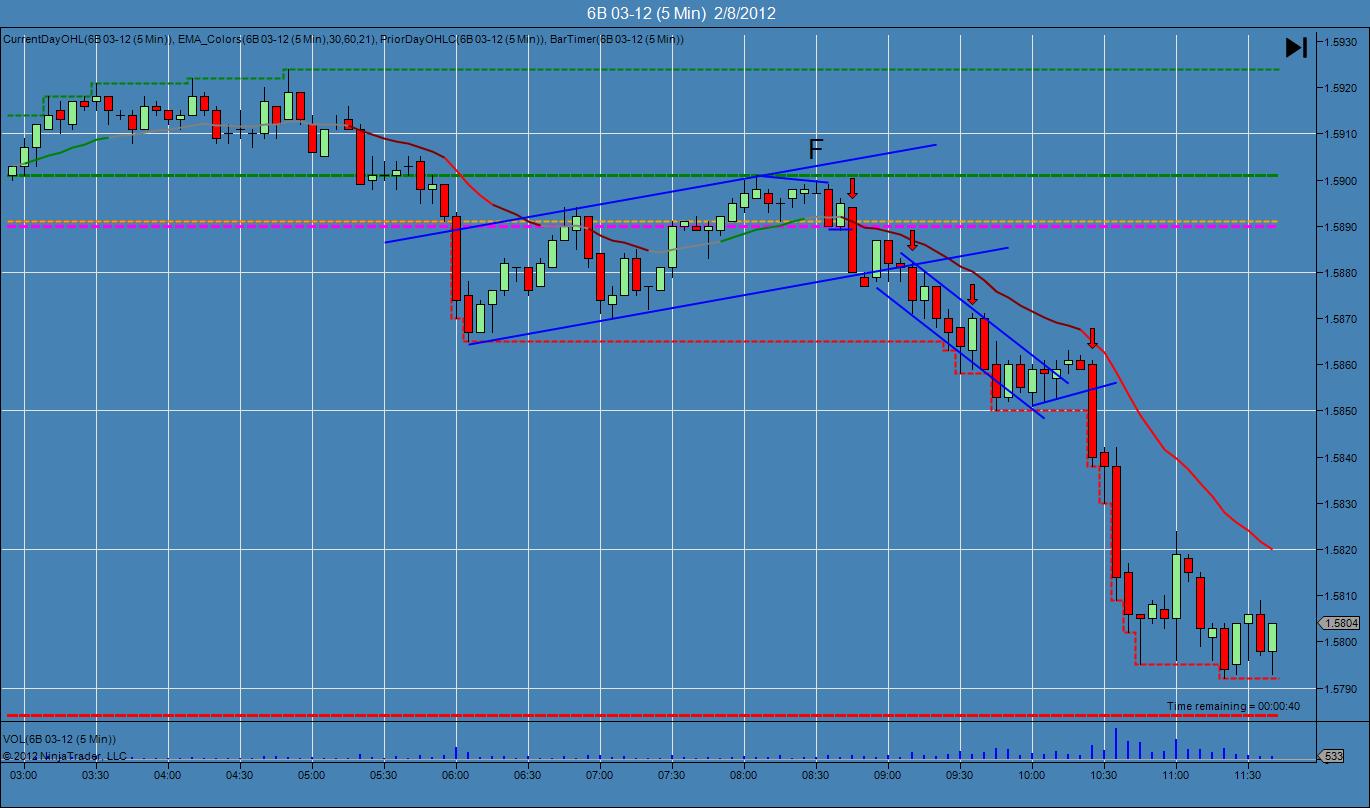Click the 1.5880 price axis label
Image resolution: width=1370 pixels, height=808 pixels.
pos(1341,273)
